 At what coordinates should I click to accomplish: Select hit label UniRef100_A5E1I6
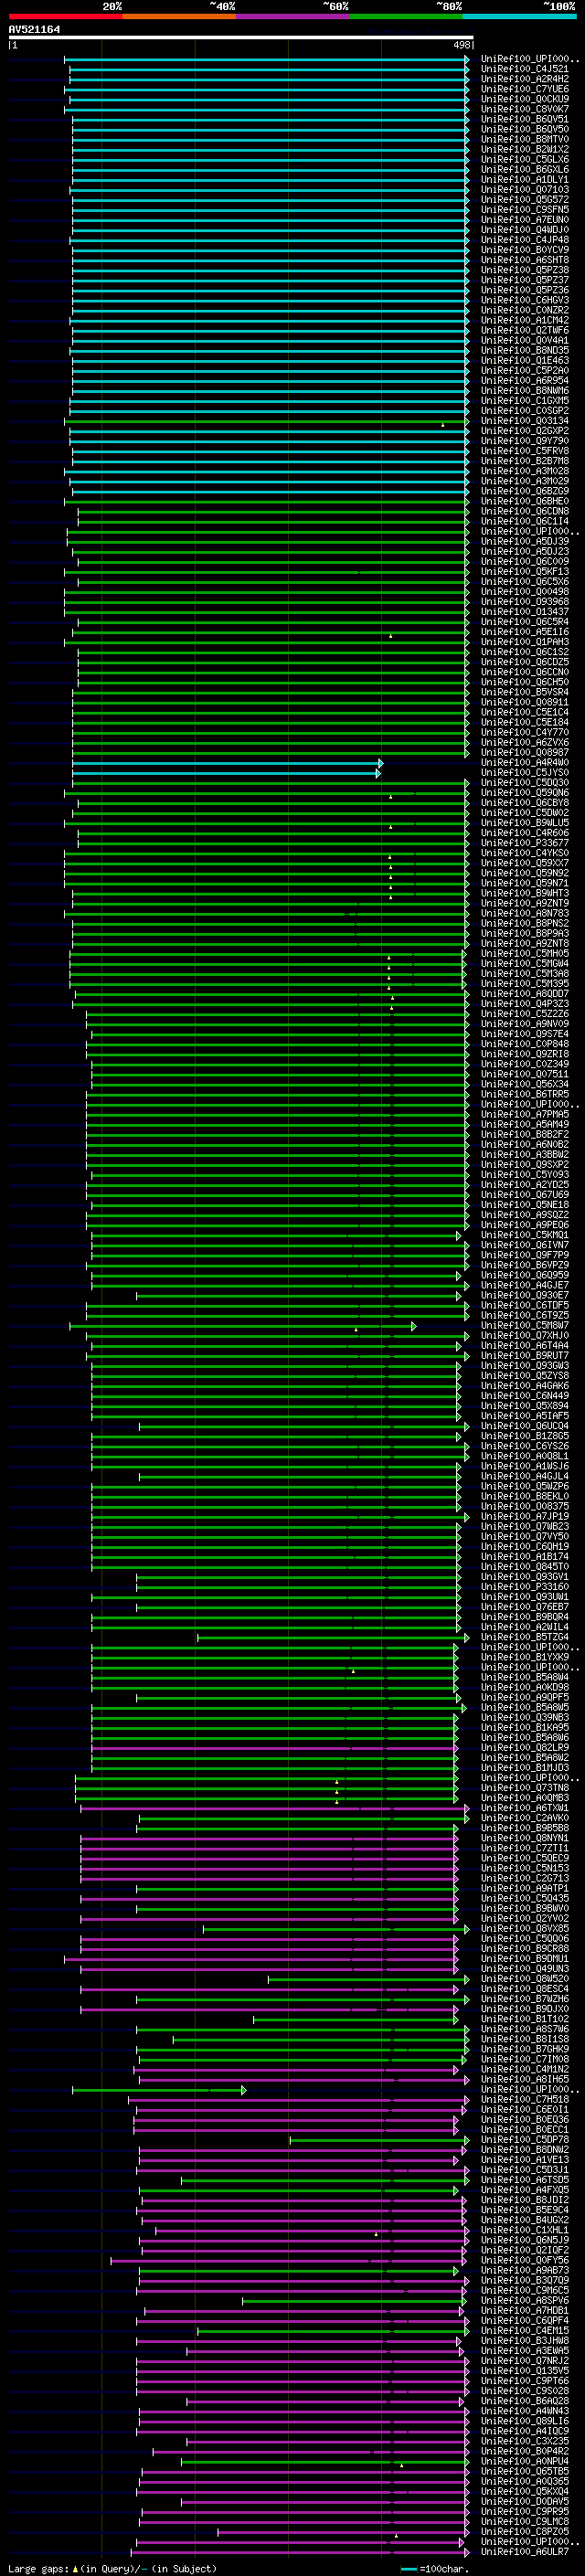[x=525, y=632]
